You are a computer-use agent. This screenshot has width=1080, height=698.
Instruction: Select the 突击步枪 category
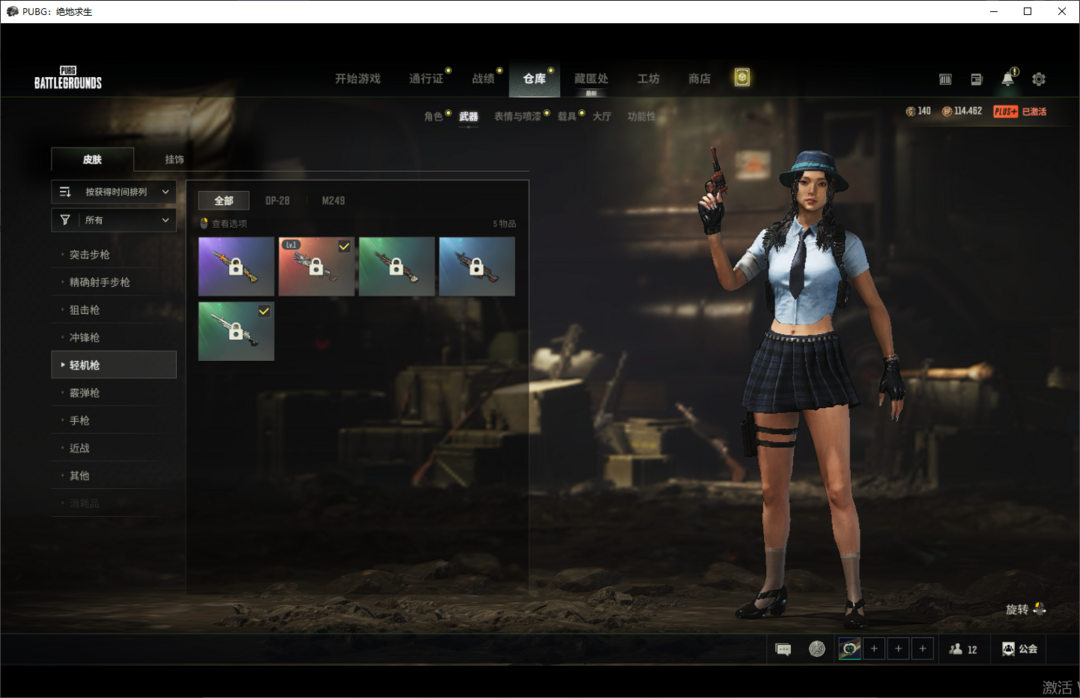click(114, 254)
